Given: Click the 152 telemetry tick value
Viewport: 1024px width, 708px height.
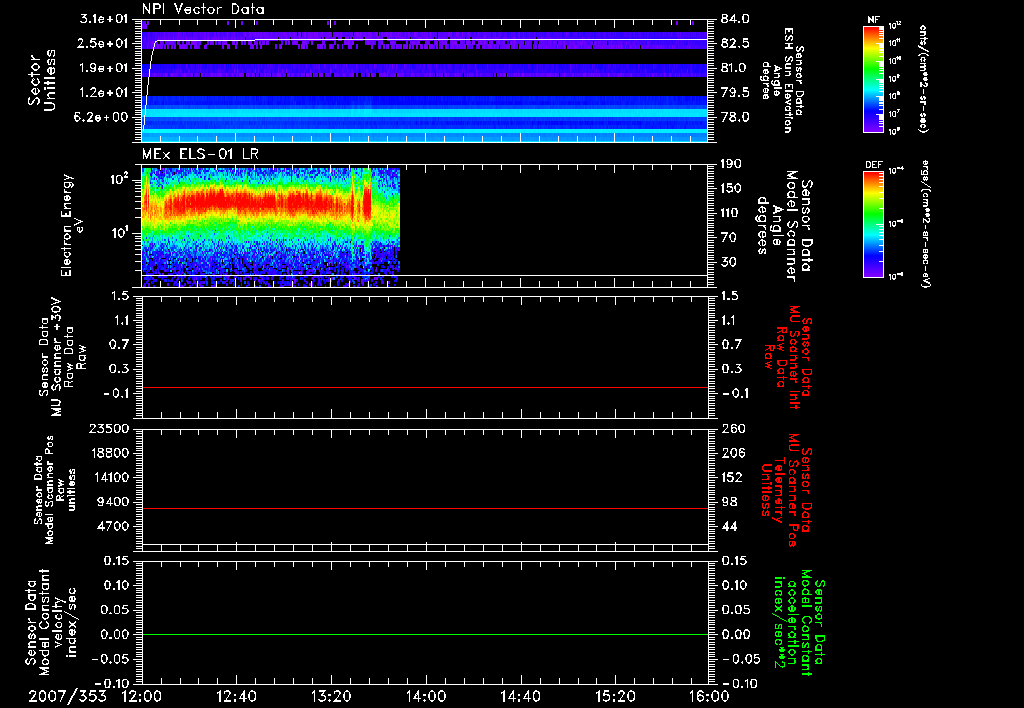Looking at the screenshot, I should [732, 477].
